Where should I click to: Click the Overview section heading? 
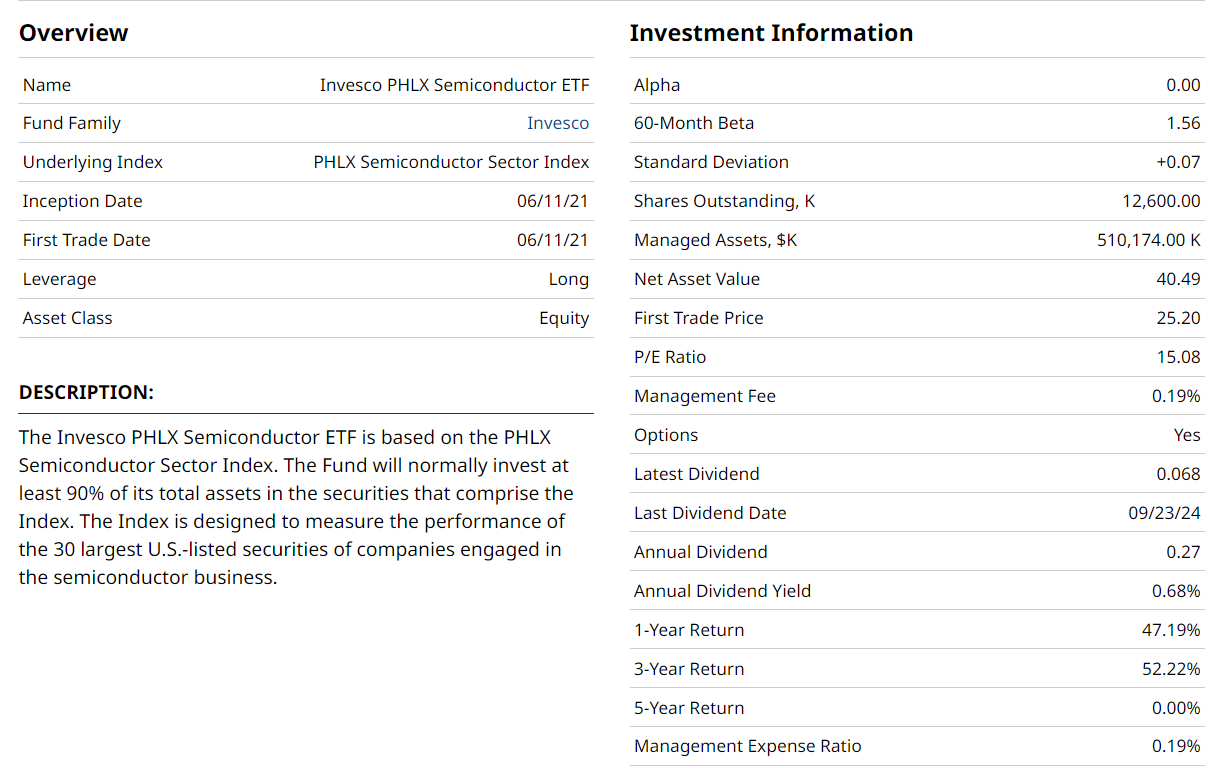coord(74,33)
